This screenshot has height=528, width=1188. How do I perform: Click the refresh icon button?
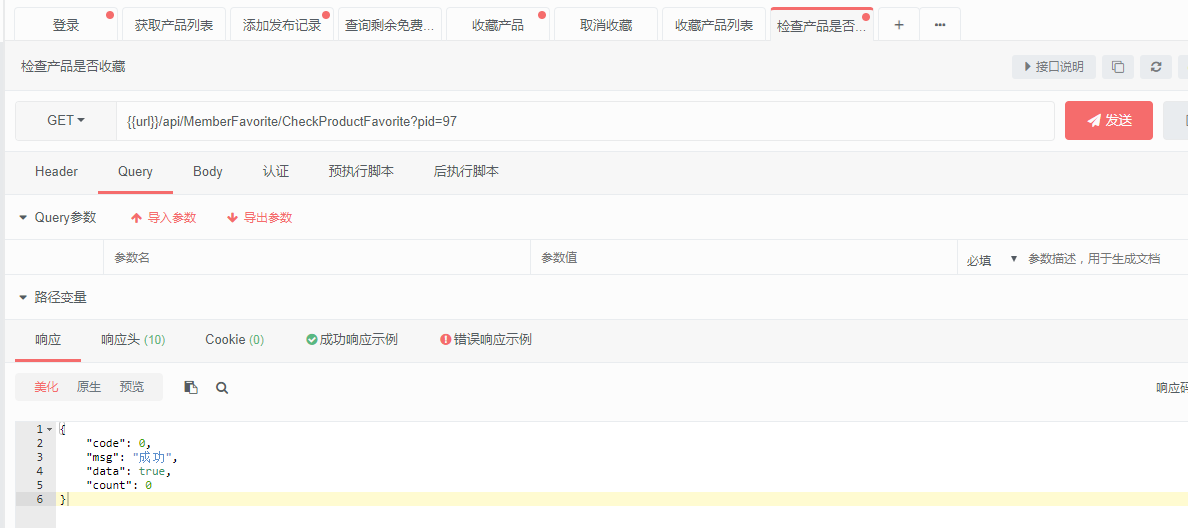point(1156,67)
